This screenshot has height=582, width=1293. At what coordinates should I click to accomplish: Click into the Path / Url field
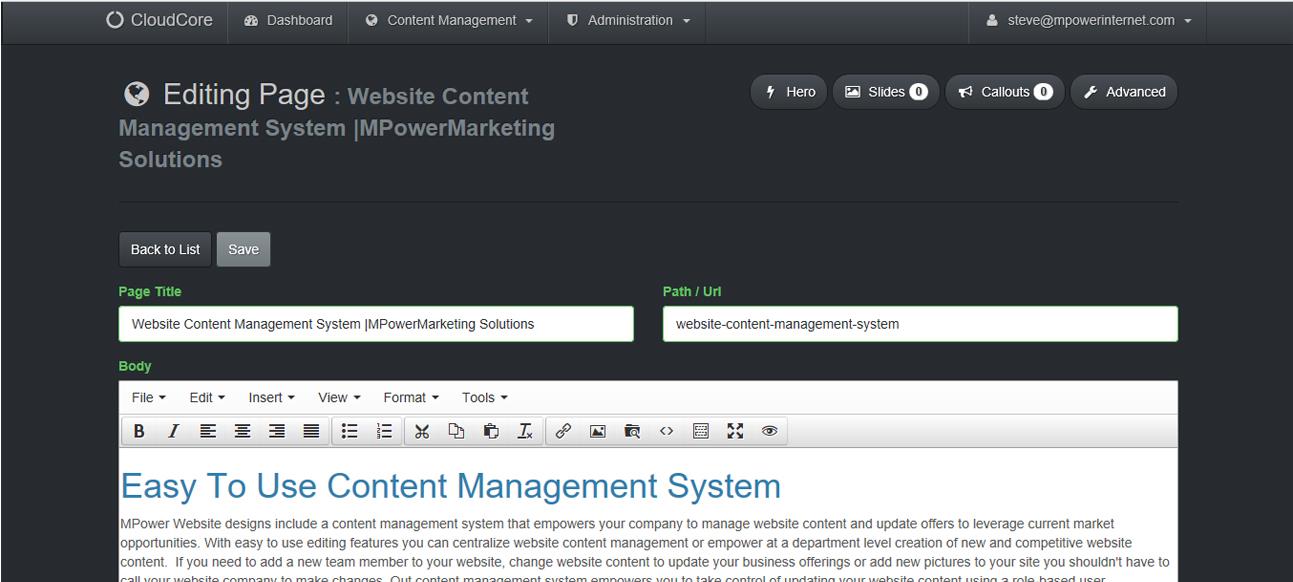pos(919,324)
